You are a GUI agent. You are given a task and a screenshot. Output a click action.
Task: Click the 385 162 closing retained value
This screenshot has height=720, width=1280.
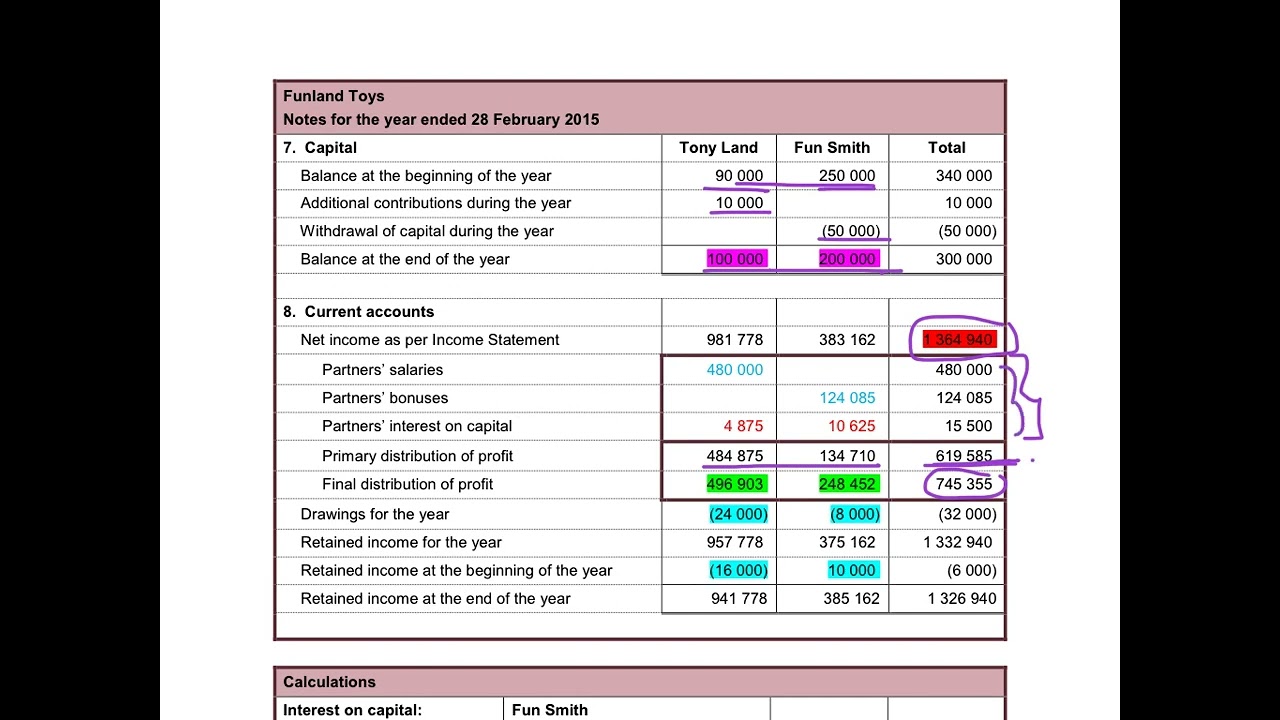click(851, 598)
